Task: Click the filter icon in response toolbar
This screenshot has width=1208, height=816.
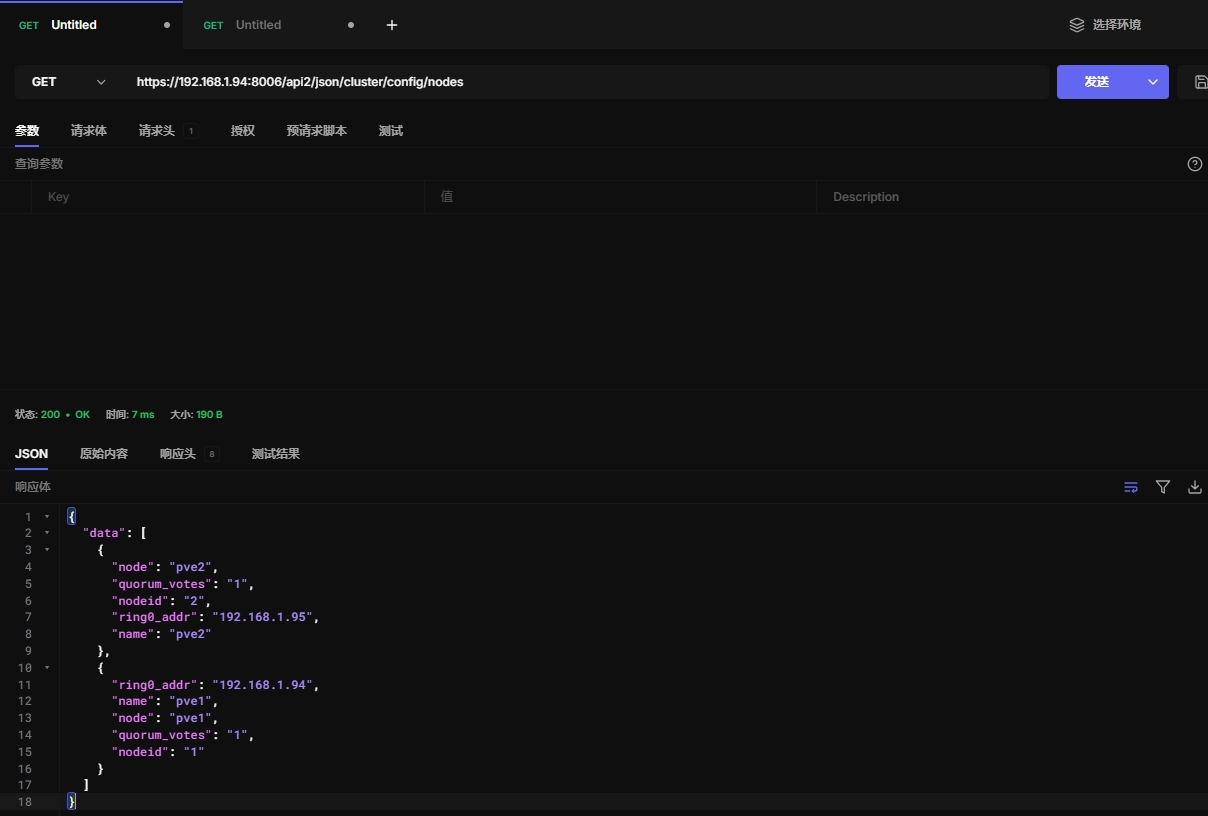Action: click(1163, 487)
